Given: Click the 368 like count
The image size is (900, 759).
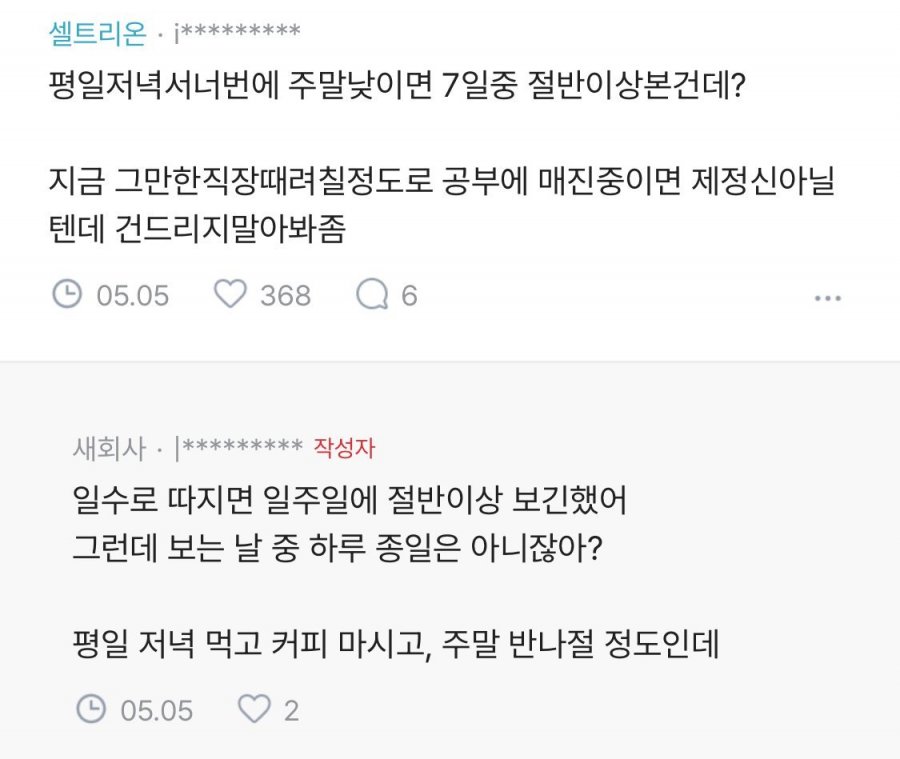Looking at the screenshot, I should 285,296.
